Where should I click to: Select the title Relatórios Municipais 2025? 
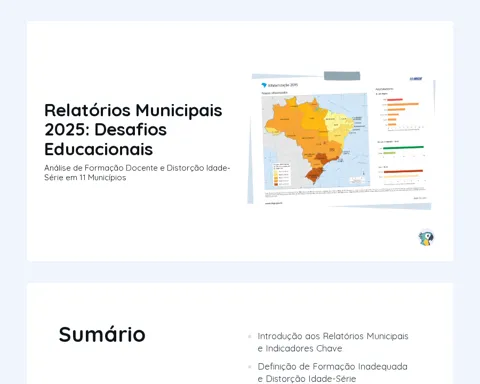[x=133, y=129]
